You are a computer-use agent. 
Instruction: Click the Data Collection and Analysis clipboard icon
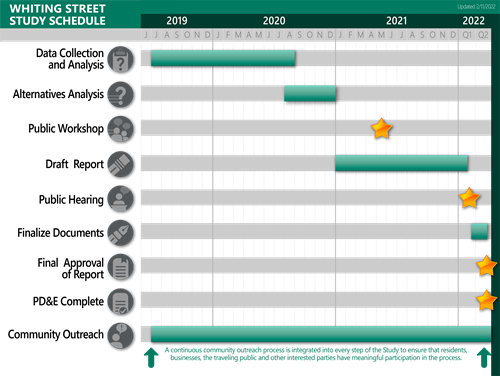pyautogui.click(x=121, y=59)
